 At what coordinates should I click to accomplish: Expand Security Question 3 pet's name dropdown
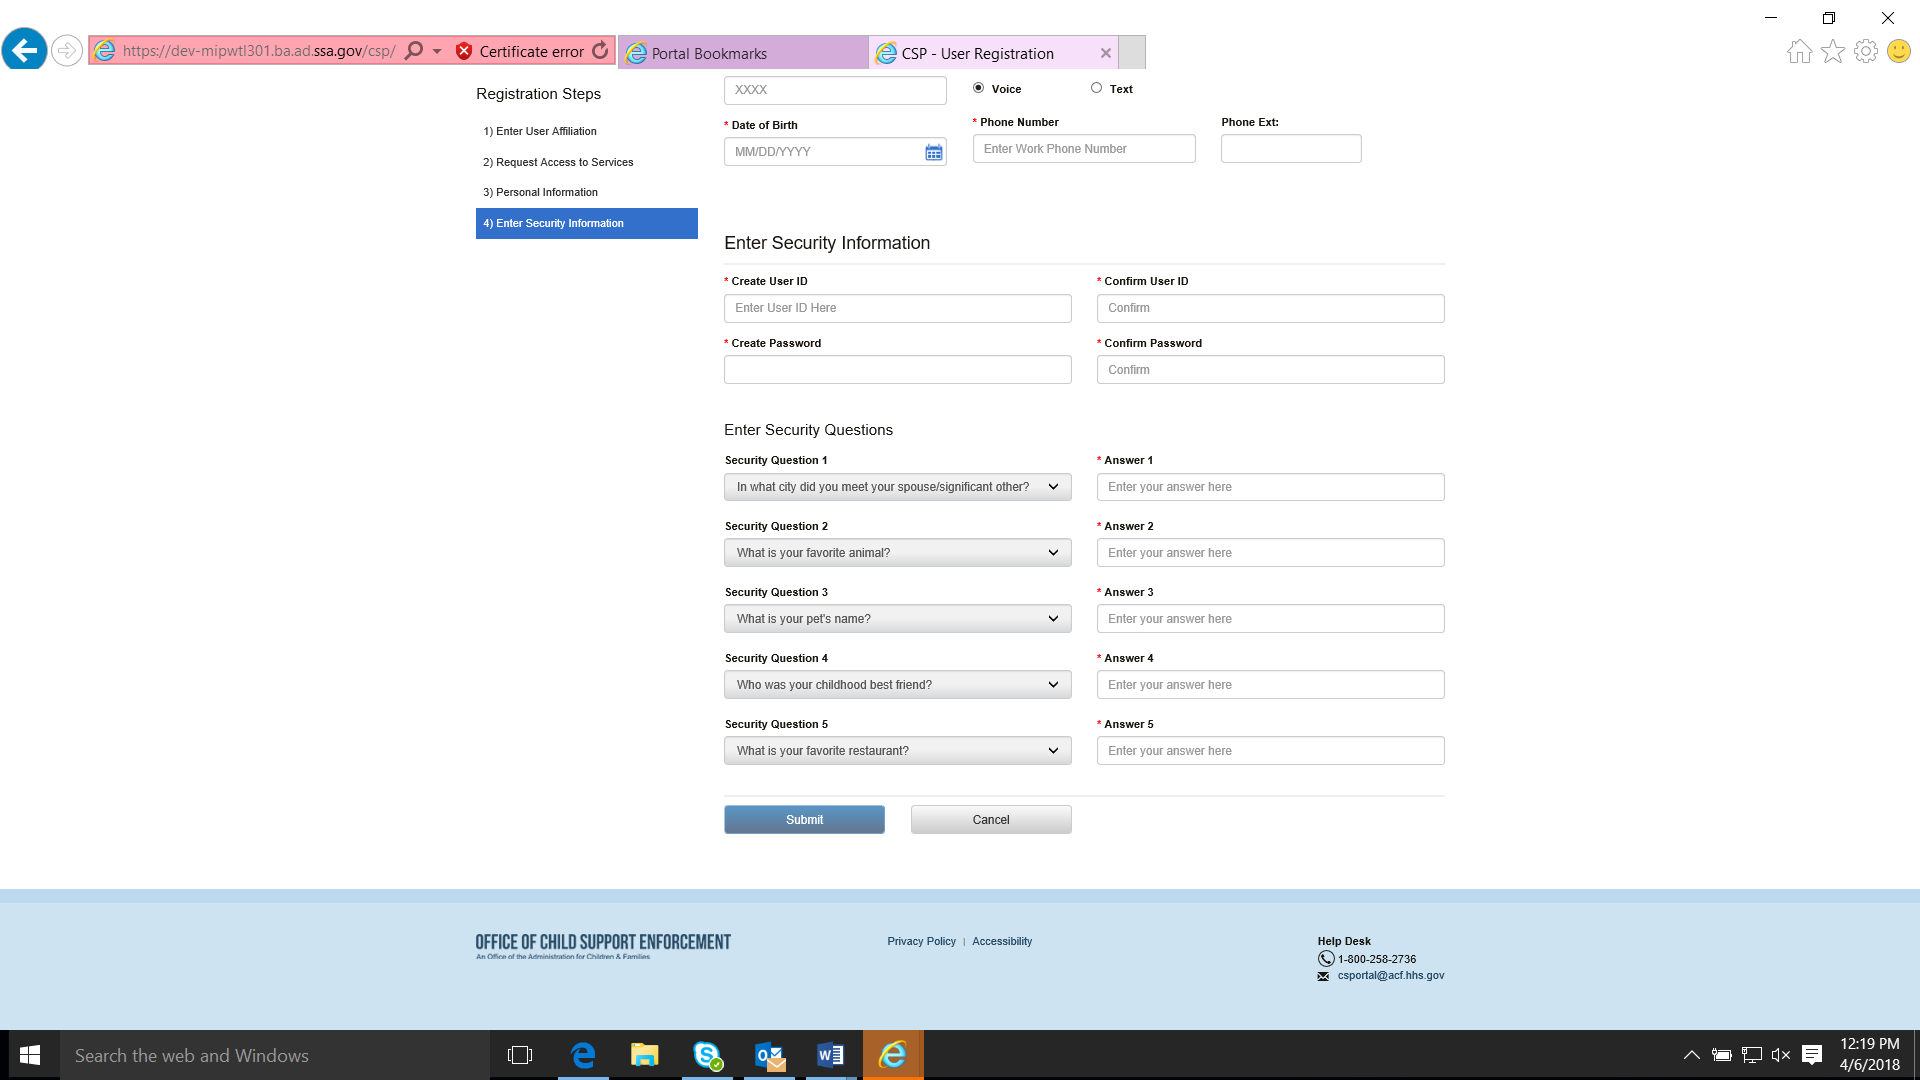point(897,619)
